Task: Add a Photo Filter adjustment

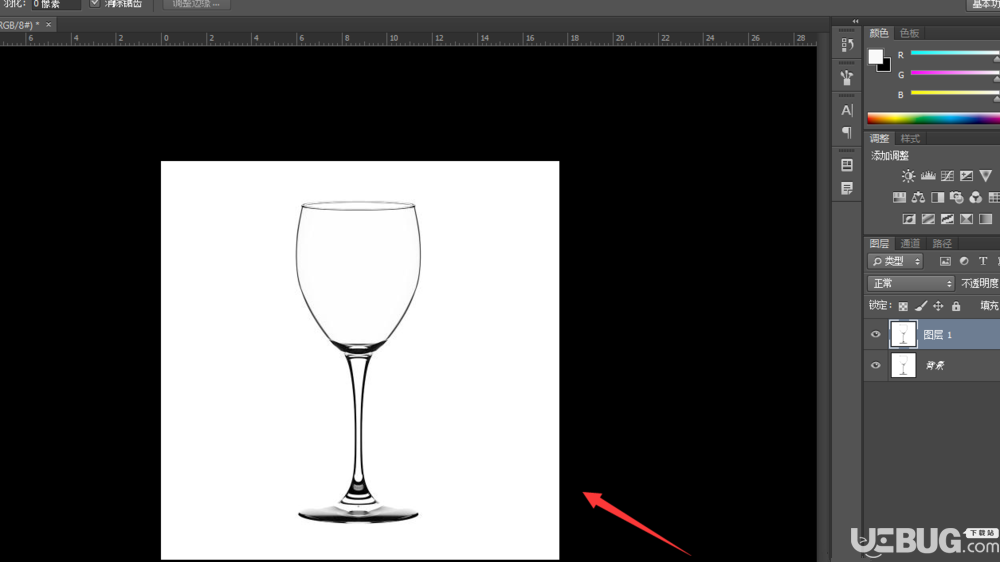Action: [x=956, y=197]
